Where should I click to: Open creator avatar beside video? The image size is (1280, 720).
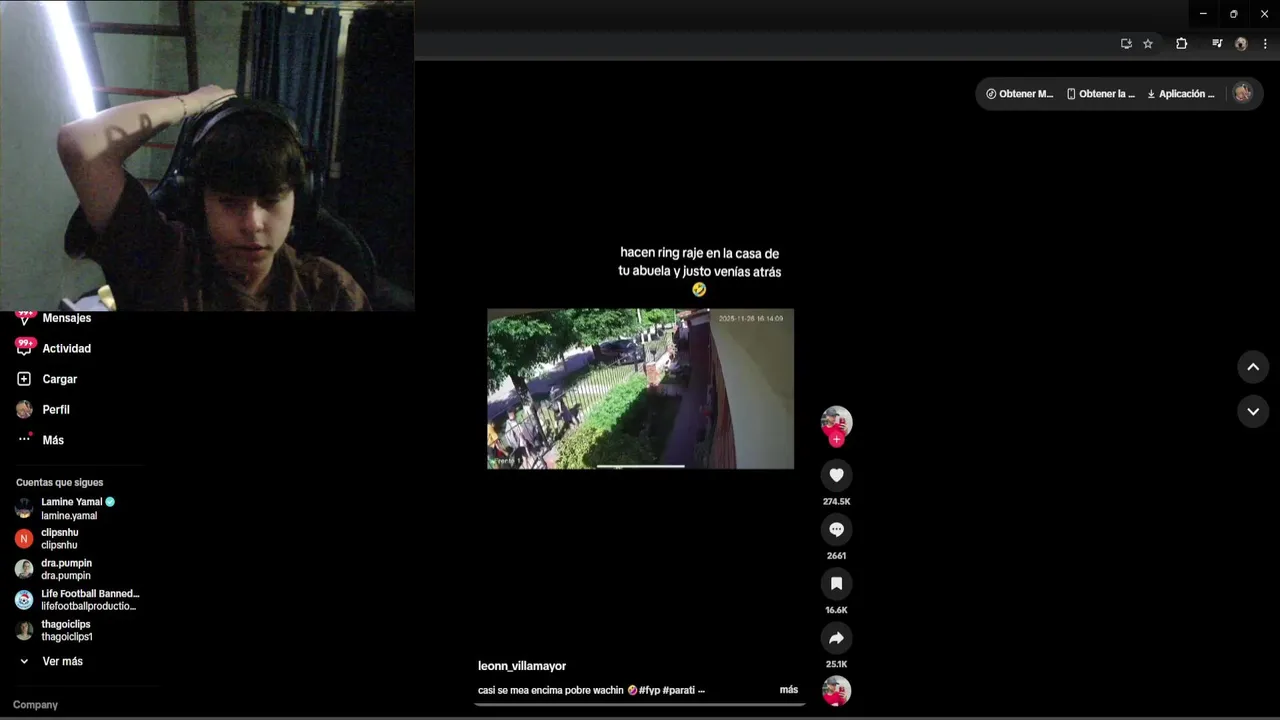point(836,421)
